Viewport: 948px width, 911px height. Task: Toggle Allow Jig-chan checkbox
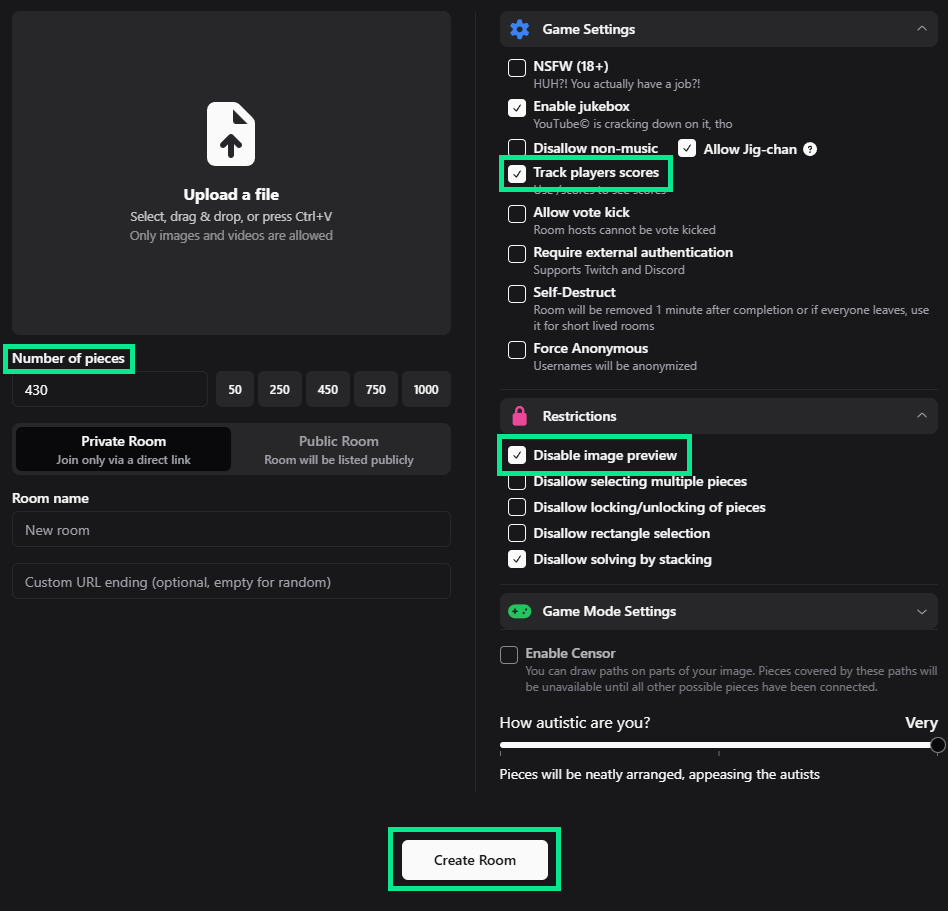pyautogui.click(x=687, y=148)
